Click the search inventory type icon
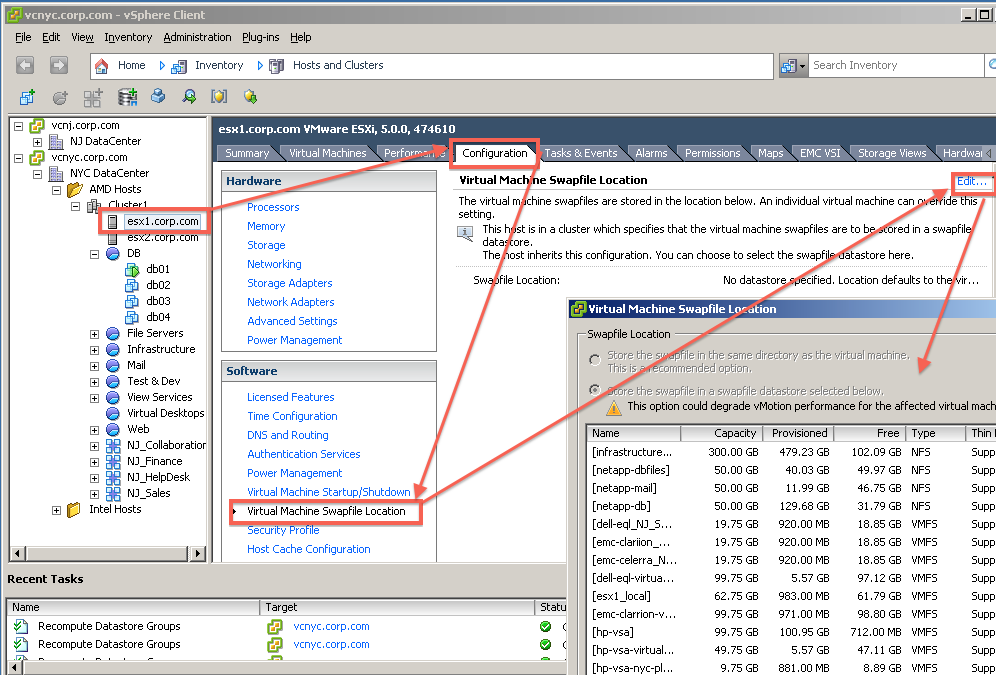This screenshot has width=996, height=675. pos(789,65)
